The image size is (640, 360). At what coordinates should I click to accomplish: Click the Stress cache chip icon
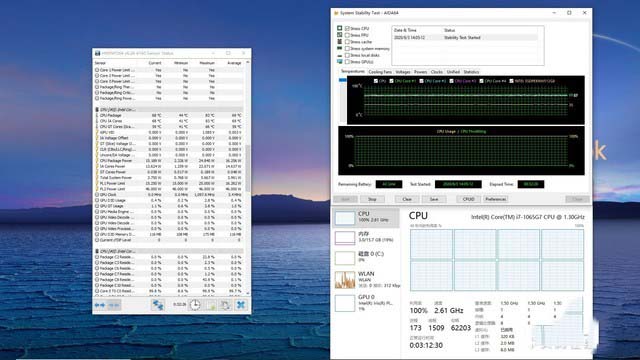(340, 42)
